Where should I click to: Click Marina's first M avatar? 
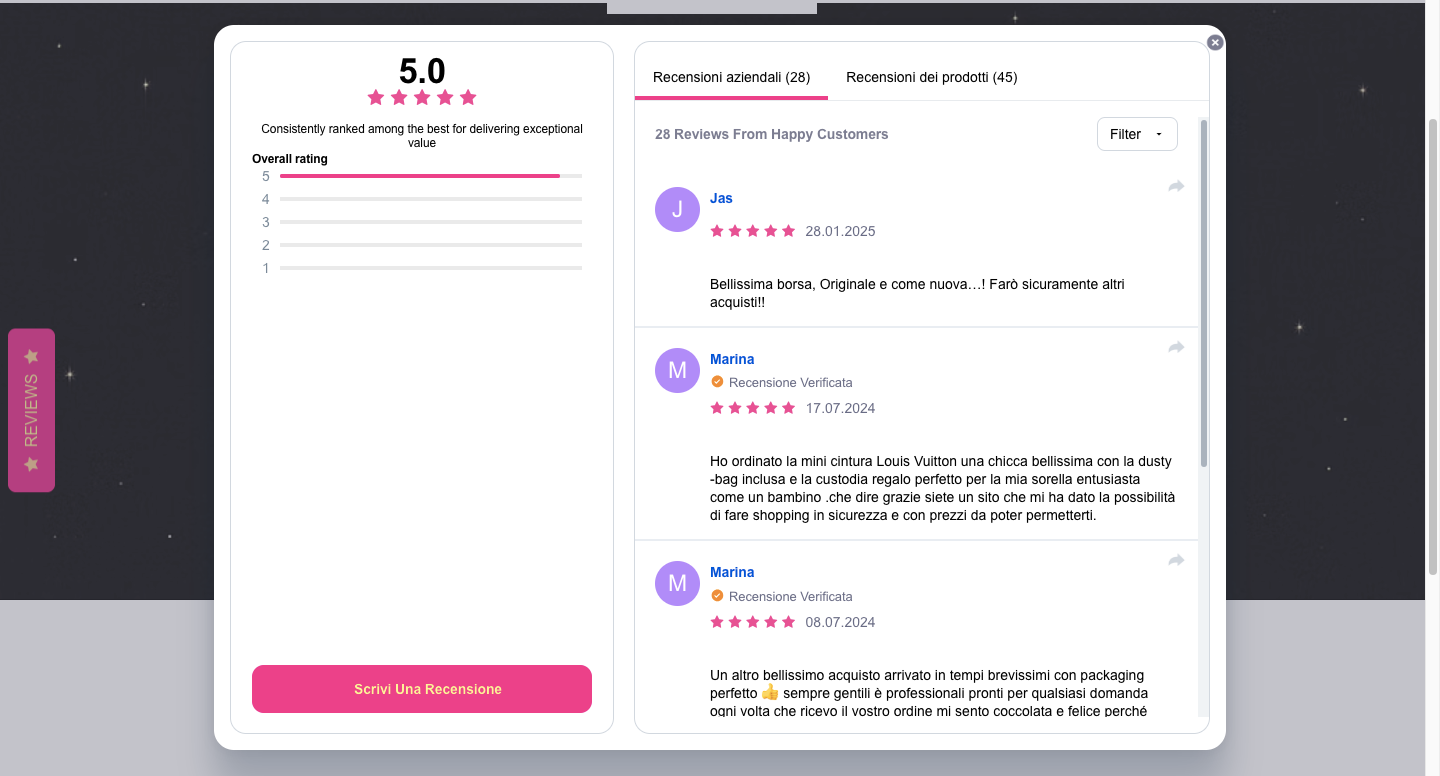click(677, 370)
